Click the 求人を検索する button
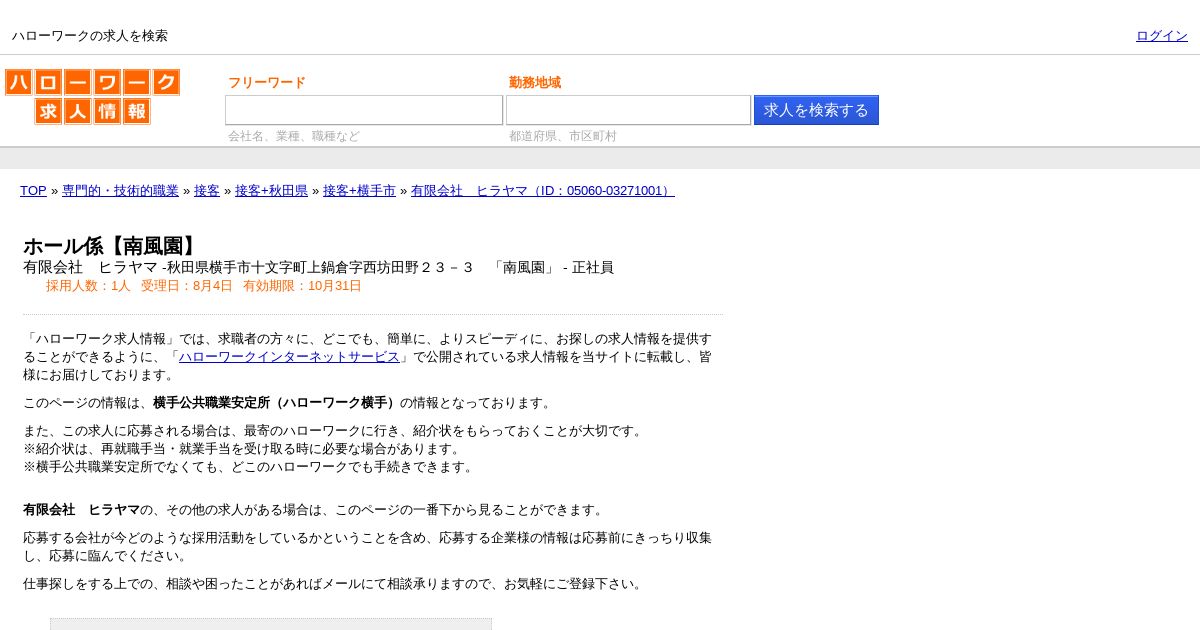 816,110
